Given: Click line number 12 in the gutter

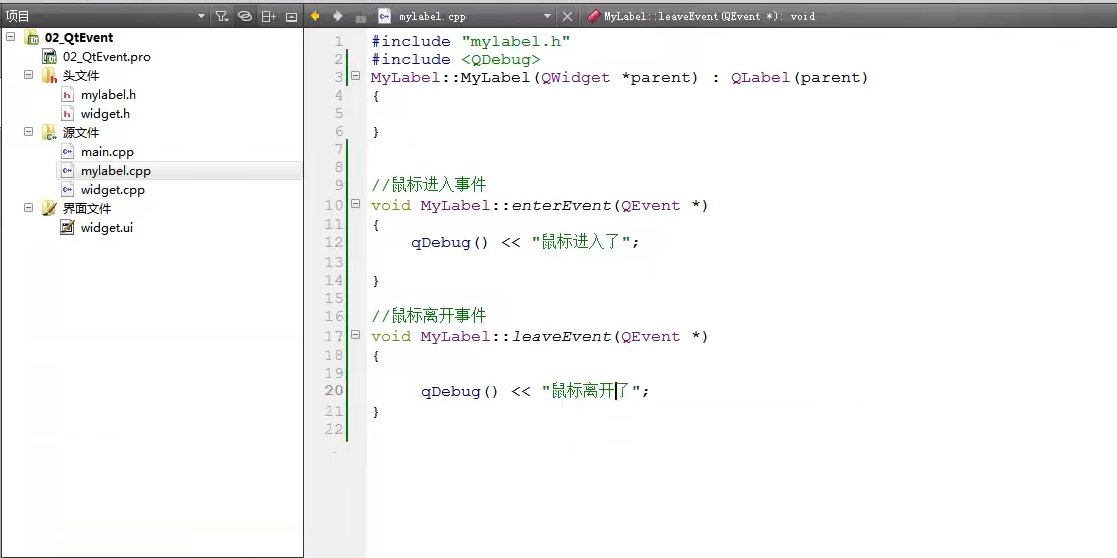Looking at the screenshot, I should coord(334,242).
